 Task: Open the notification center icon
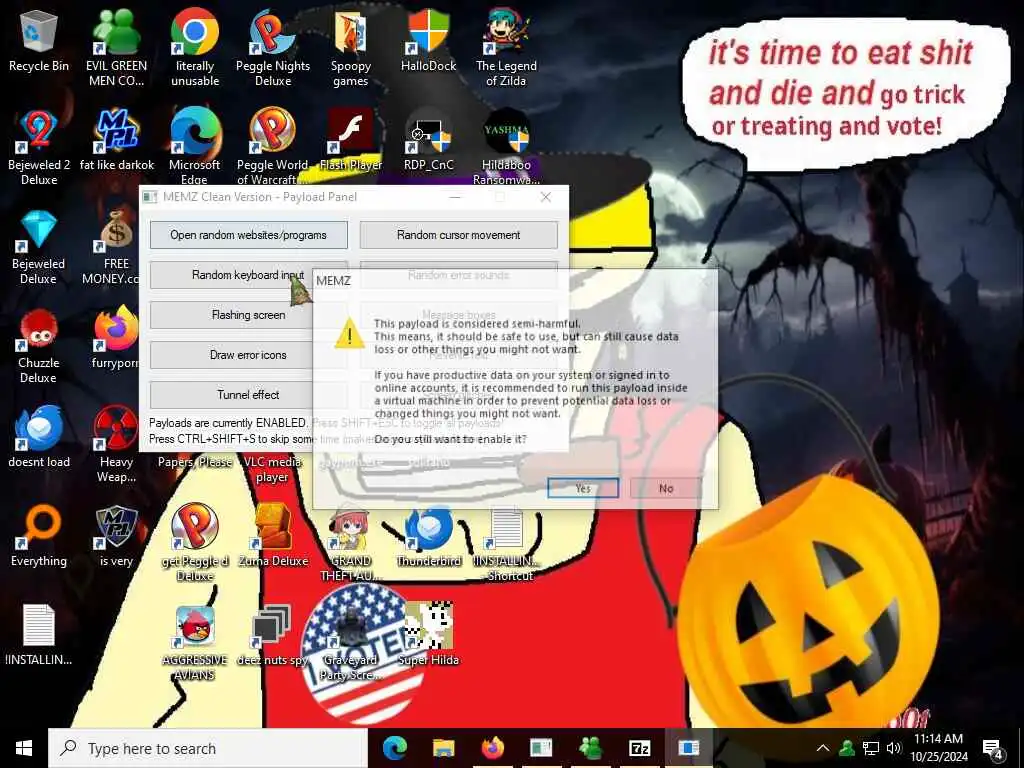coord(992,748)
